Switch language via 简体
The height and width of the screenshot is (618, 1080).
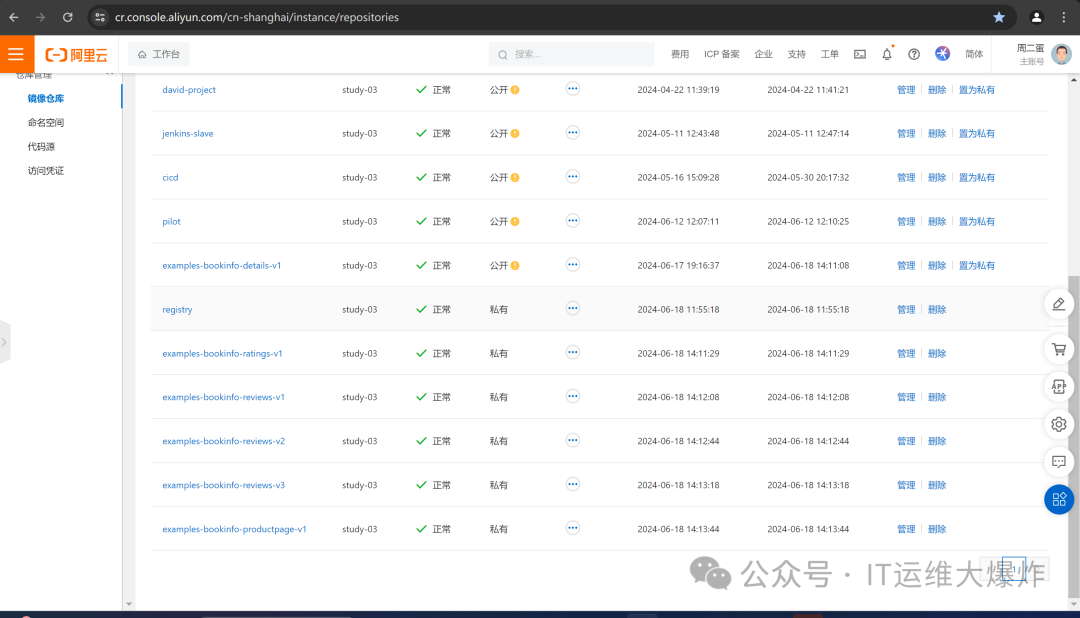[x=974, y=54]
